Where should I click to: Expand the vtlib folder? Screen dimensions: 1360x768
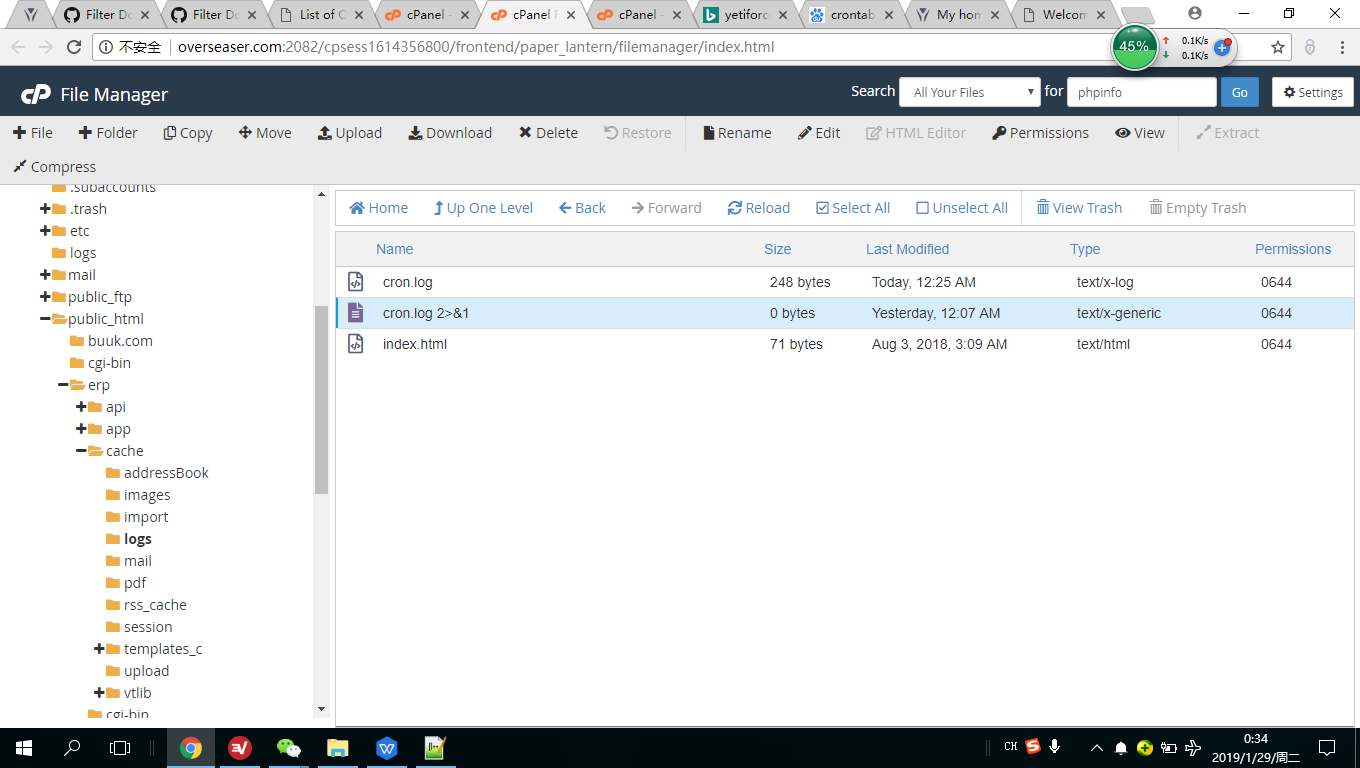99,693
